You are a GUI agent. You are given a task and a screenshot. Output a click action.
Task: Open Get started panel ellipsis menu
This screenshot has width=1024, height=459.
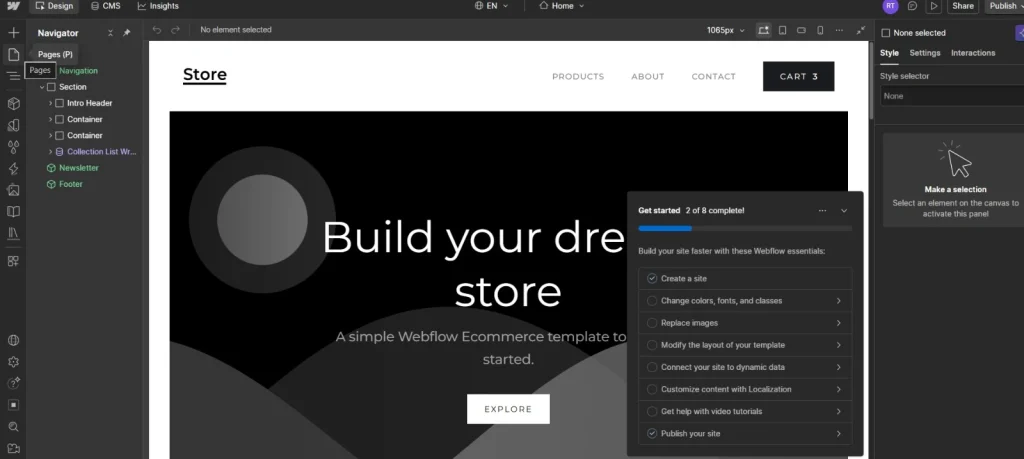tap(822, 210)
